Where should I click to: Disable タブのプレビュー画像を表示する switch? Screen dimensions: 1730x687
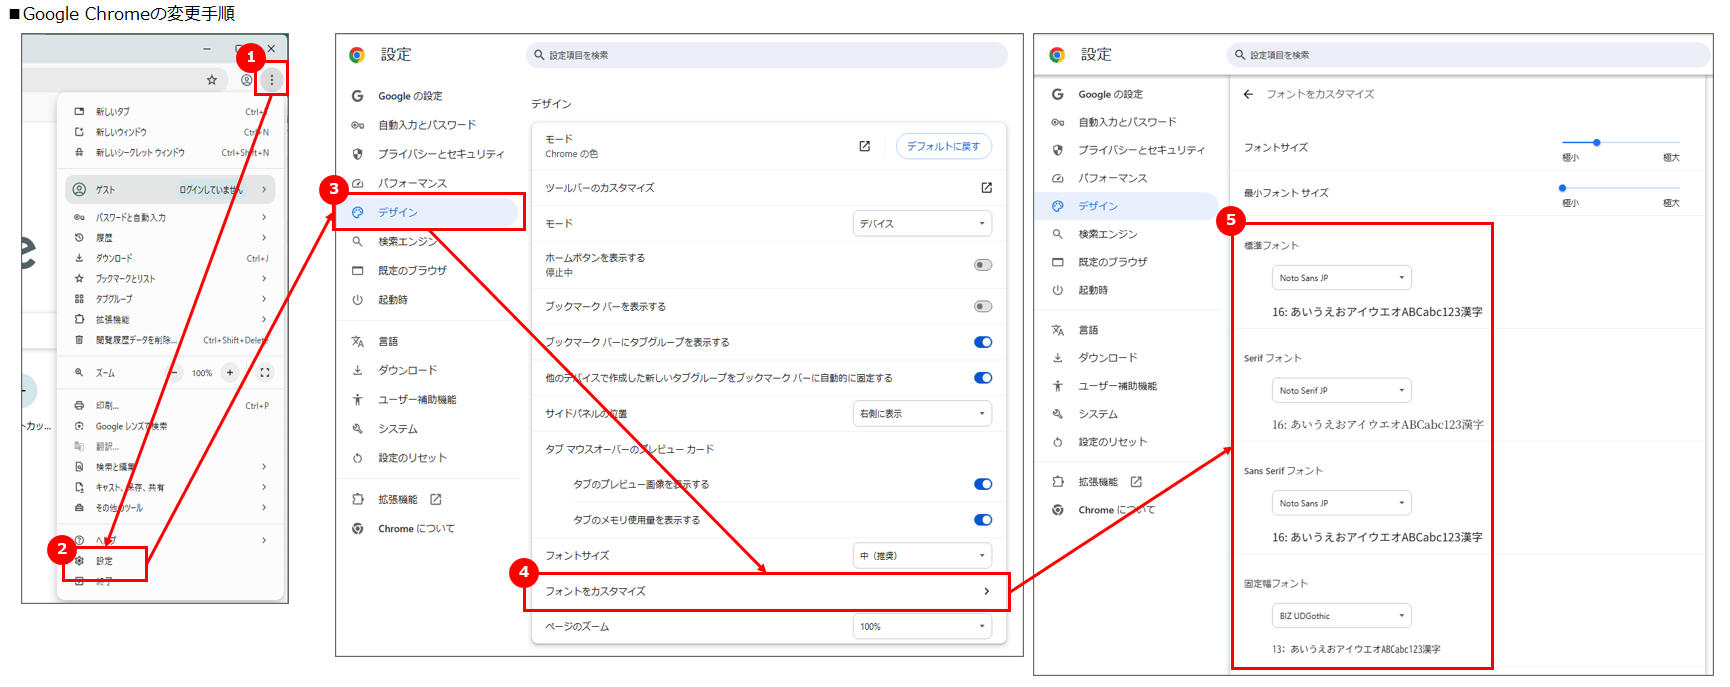click(983, 484)
